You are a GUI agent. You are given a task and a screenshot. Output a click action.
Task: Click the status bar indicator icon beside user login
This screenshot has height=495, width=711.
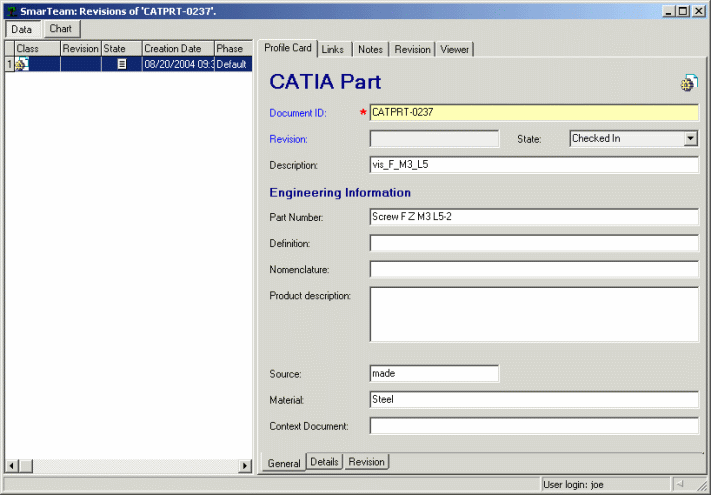(x=679, y=484)
